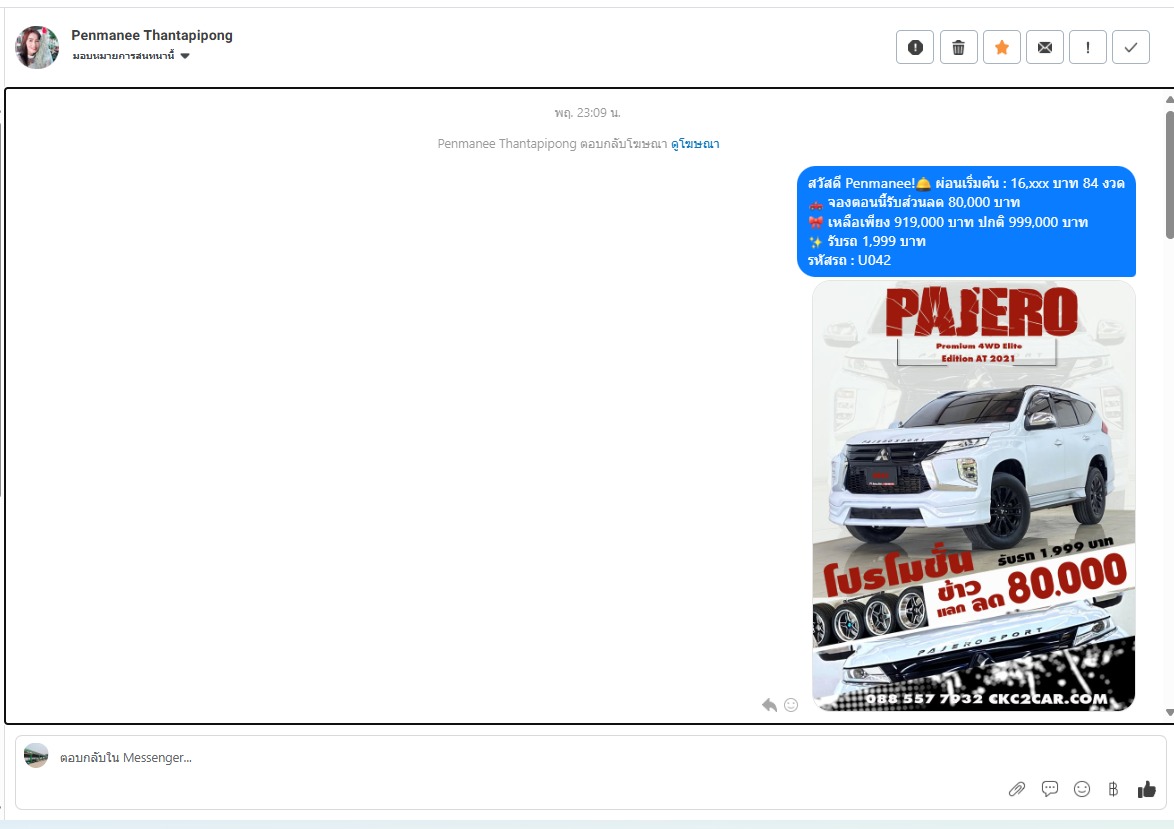Click the baht payment request icon

pyautogui.click(x=1113, y=789)
